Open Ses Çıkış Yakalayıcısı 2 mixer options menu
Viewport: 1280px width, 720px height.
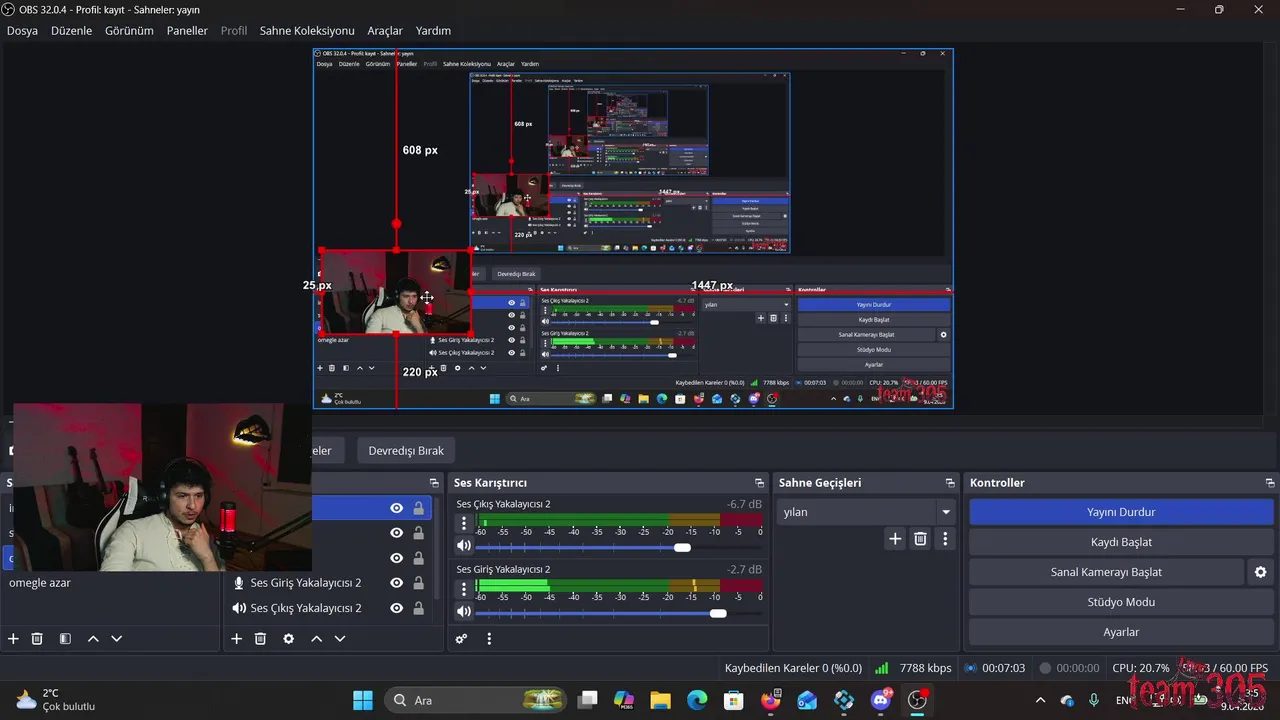[x=463, y=523]
